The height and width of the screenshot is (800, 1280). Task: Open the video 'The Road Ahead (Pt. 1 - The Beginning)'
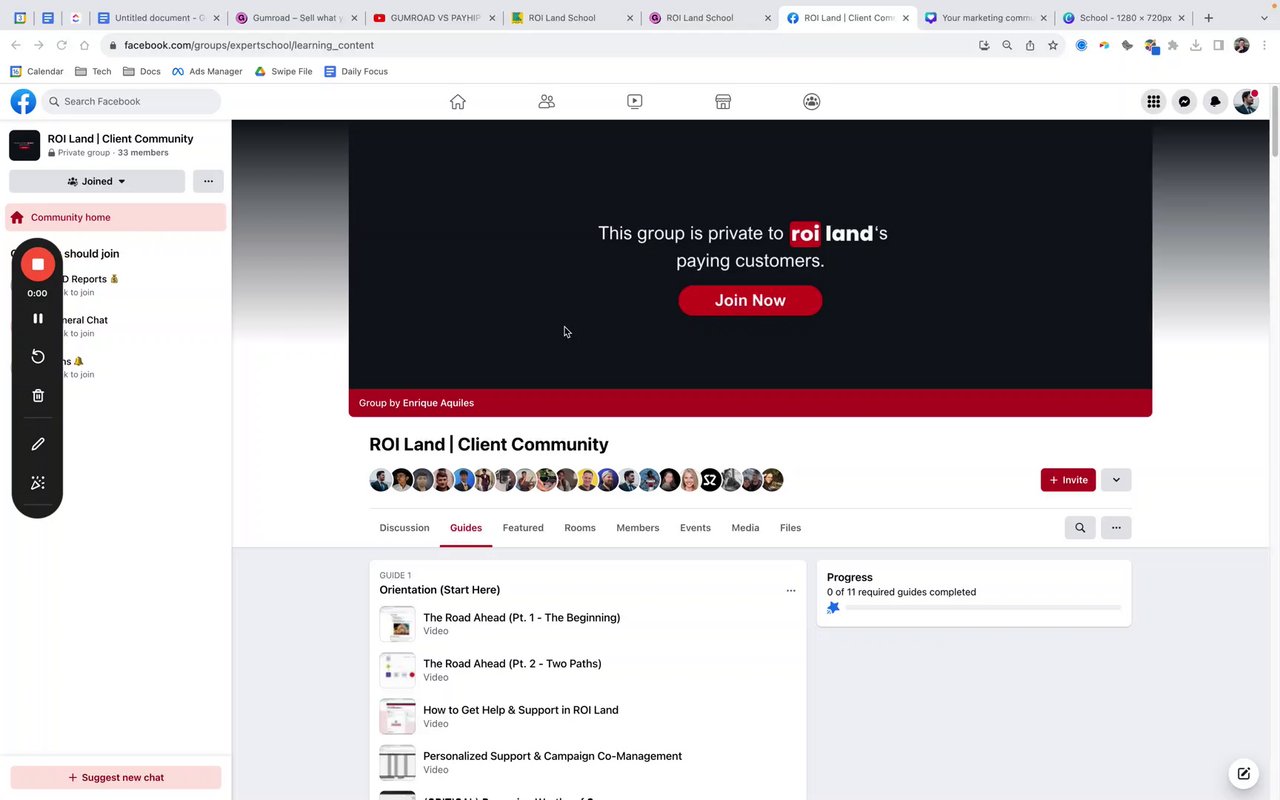click(521, 618)
